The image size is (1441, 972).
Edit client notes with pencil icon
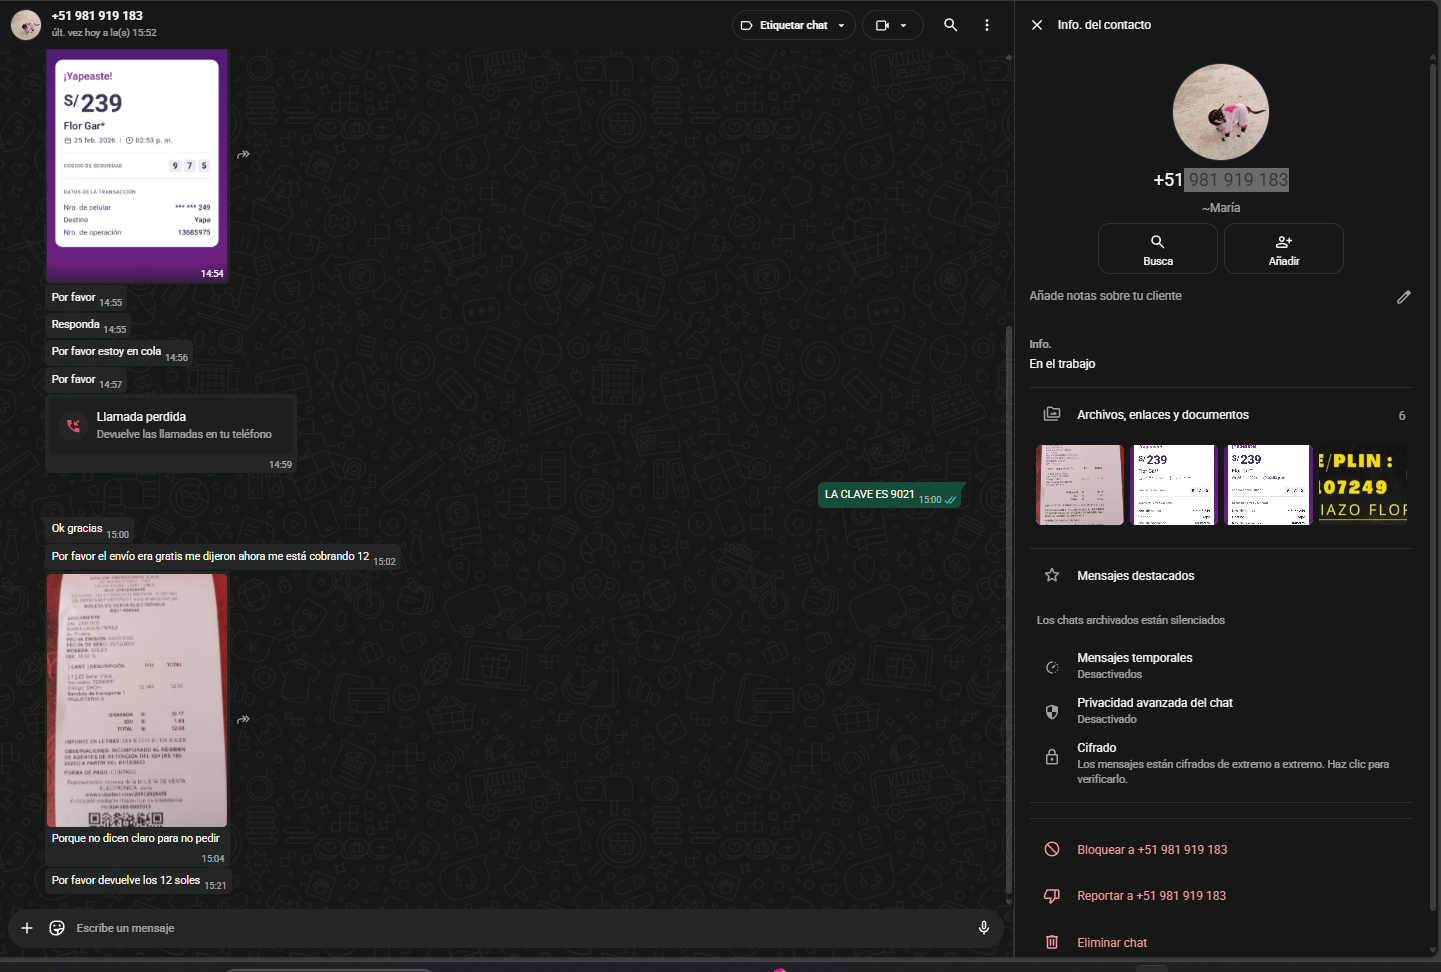tap(1403, 297)
